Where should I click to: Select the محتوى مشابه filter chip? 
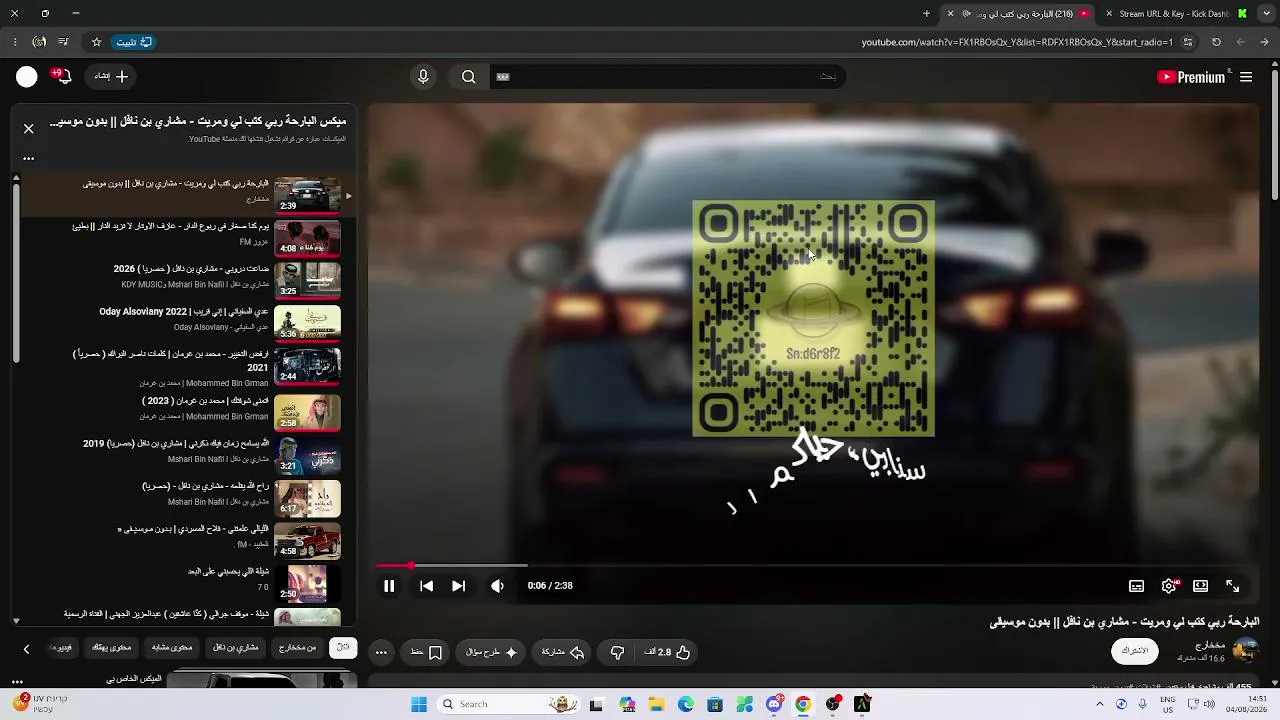click(x=172, y=648)
